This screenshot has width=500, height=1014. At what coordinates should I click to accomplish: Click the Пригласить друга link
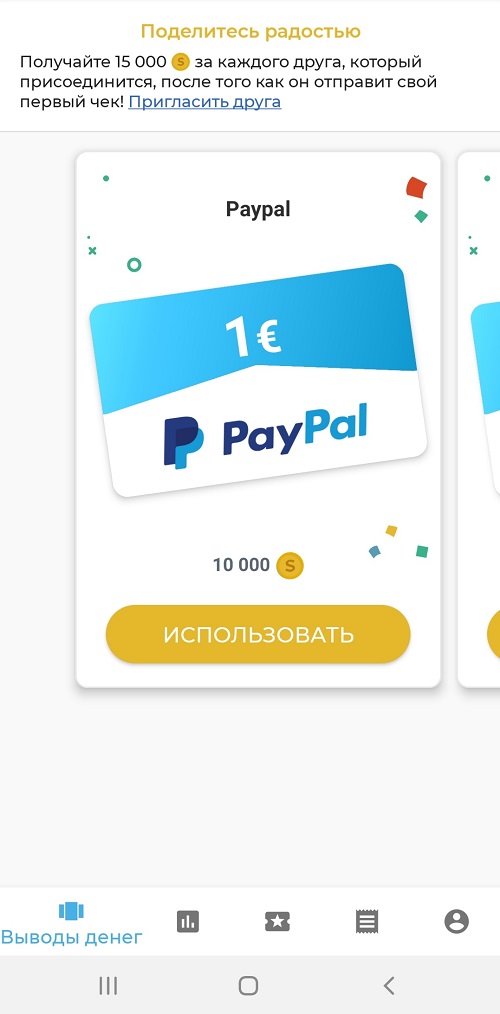(x=204, y=102)
